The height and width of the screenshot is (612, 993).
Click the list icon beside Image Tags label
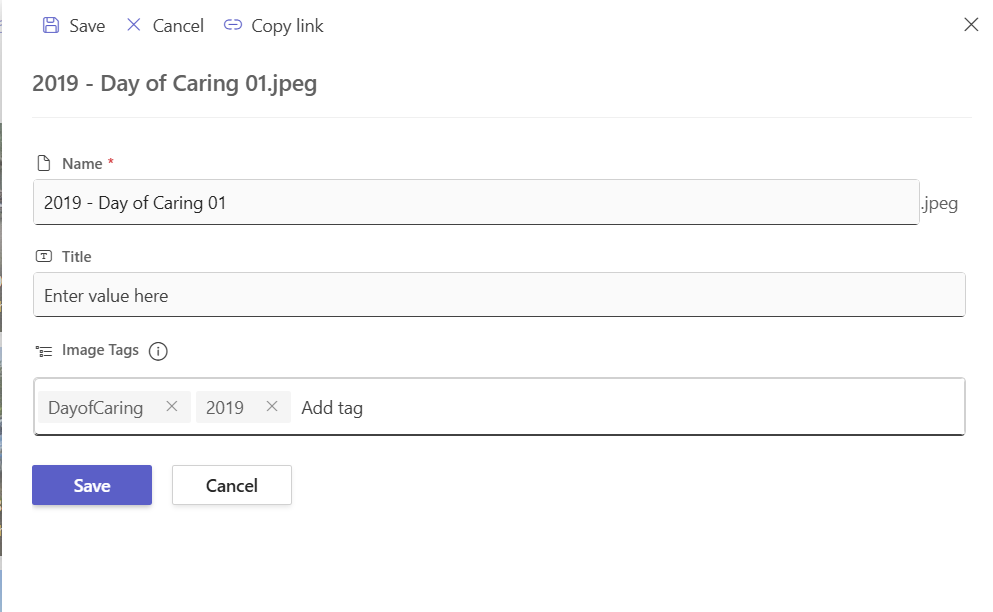click(x=43, y=351)
